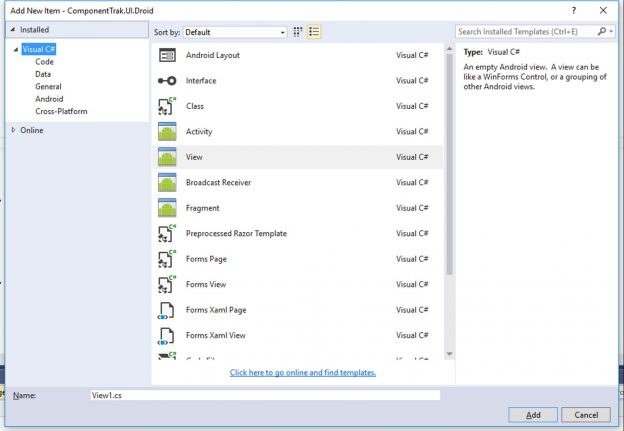This screenshot has height=431, width=624.
Task: Select the Preprocessed Razor Template icon
Action: (167, 234)
